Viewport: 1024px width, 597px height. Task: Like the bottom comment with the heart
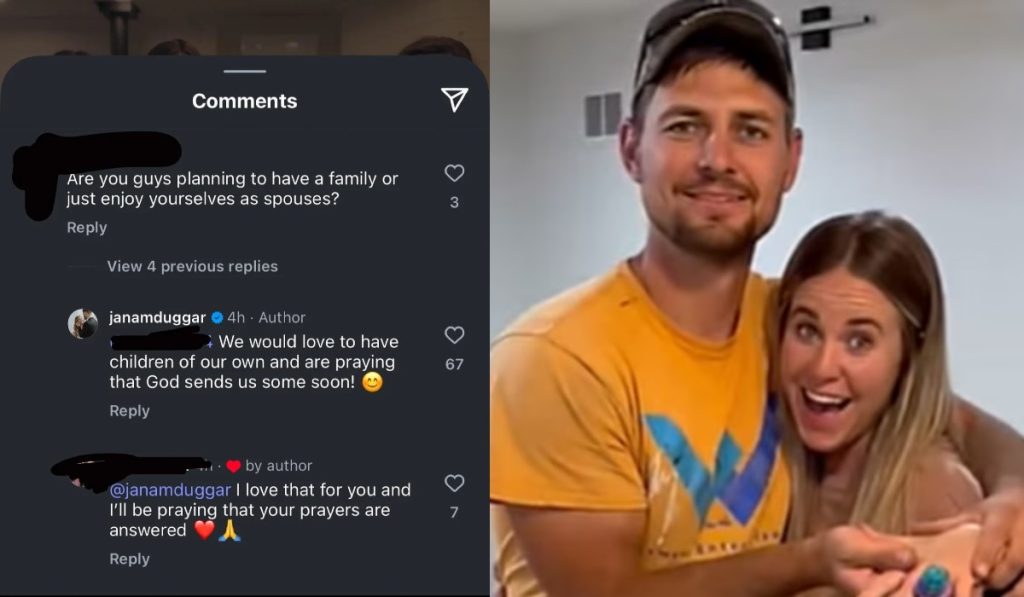tap(455, 483)
